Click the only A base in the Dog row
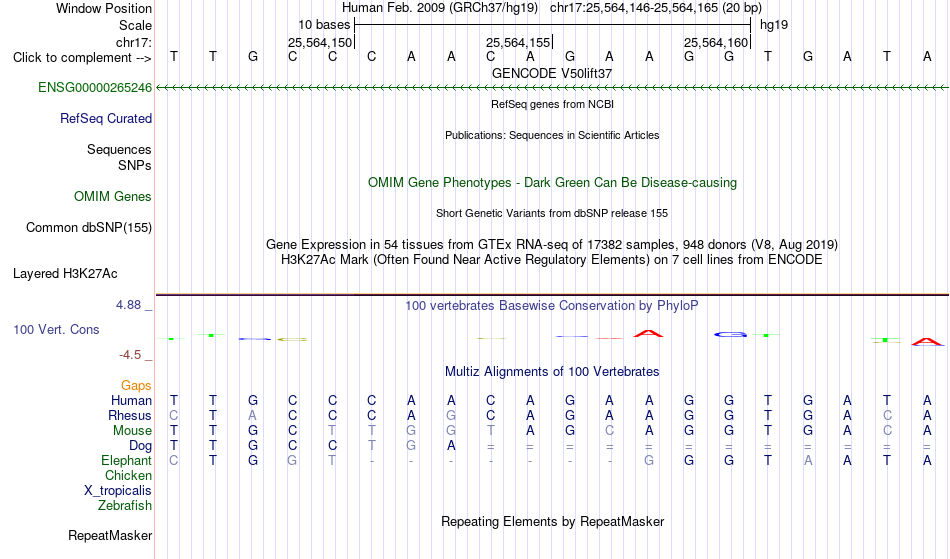950x559 pixels. click(451, 446)
